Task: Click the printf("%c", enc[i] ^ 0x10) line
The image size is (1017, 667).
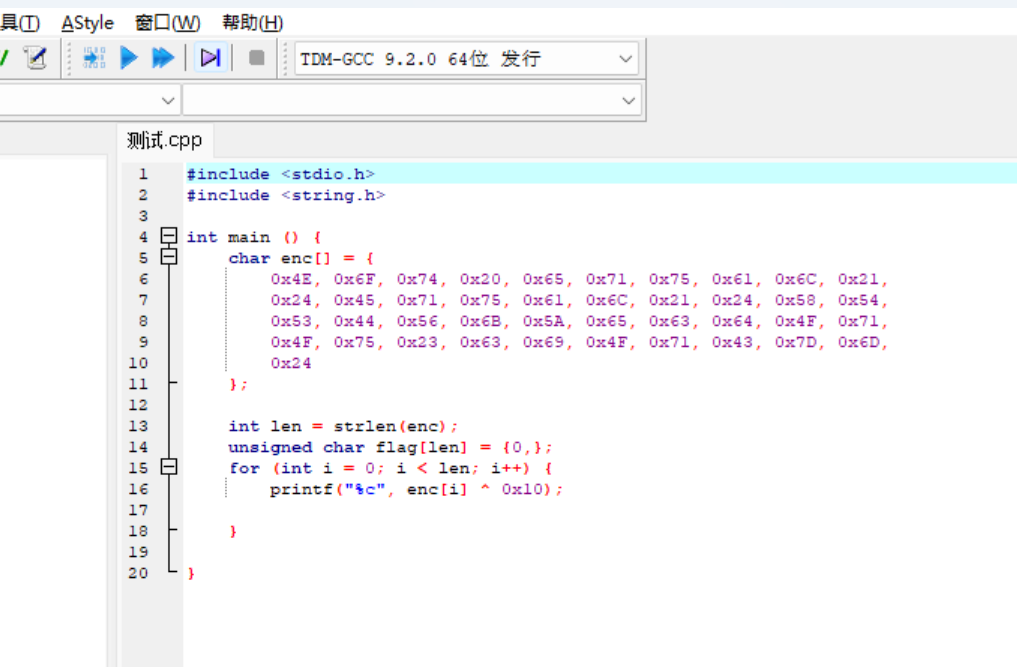Action: point(416,489)
